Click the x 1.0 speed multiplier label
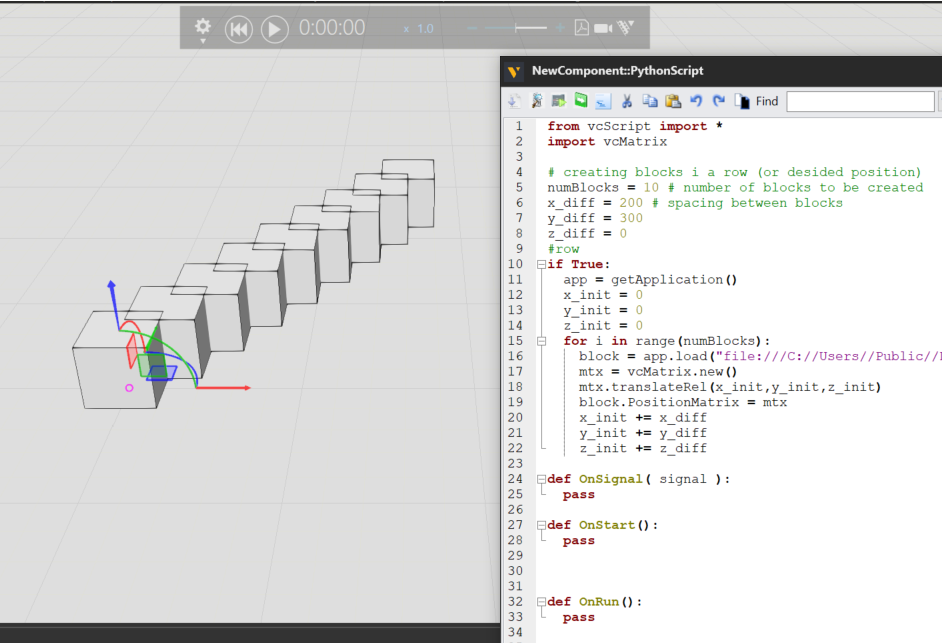 point(417,29)
